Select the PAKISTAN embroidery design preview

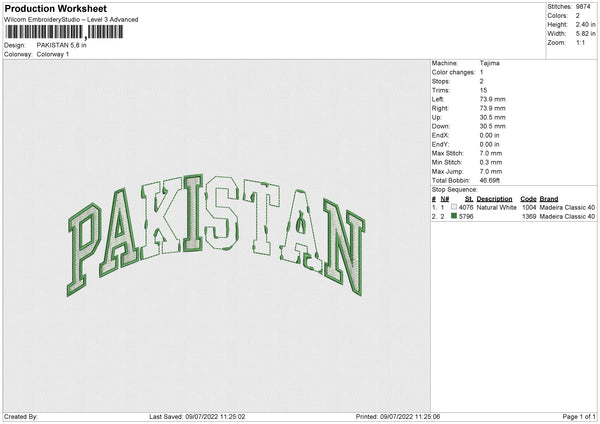click(217, 235)
